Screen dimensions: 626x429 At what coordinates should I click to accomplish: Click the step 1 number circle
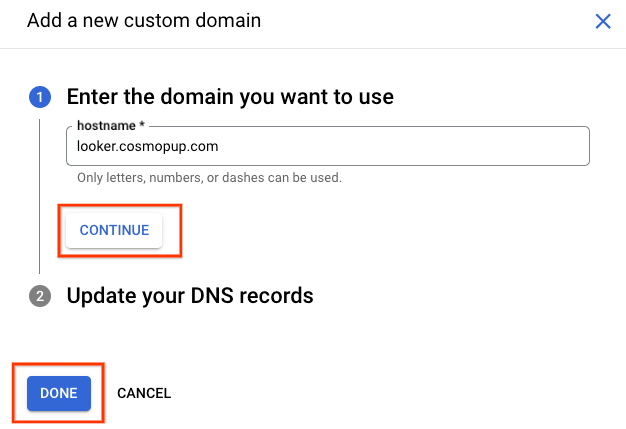[x=40, y=97]
